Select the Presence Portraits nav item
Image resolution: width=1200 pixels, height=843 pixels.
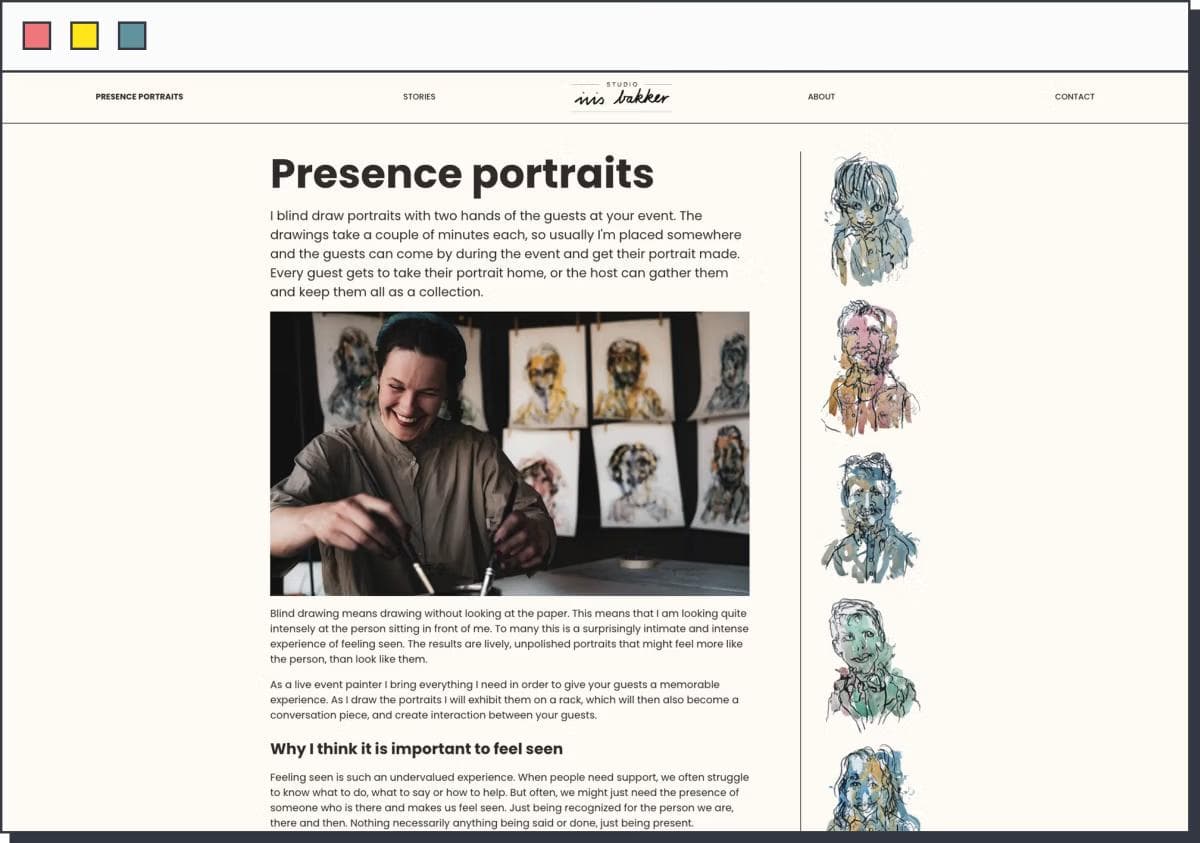(x=138, y=96)
